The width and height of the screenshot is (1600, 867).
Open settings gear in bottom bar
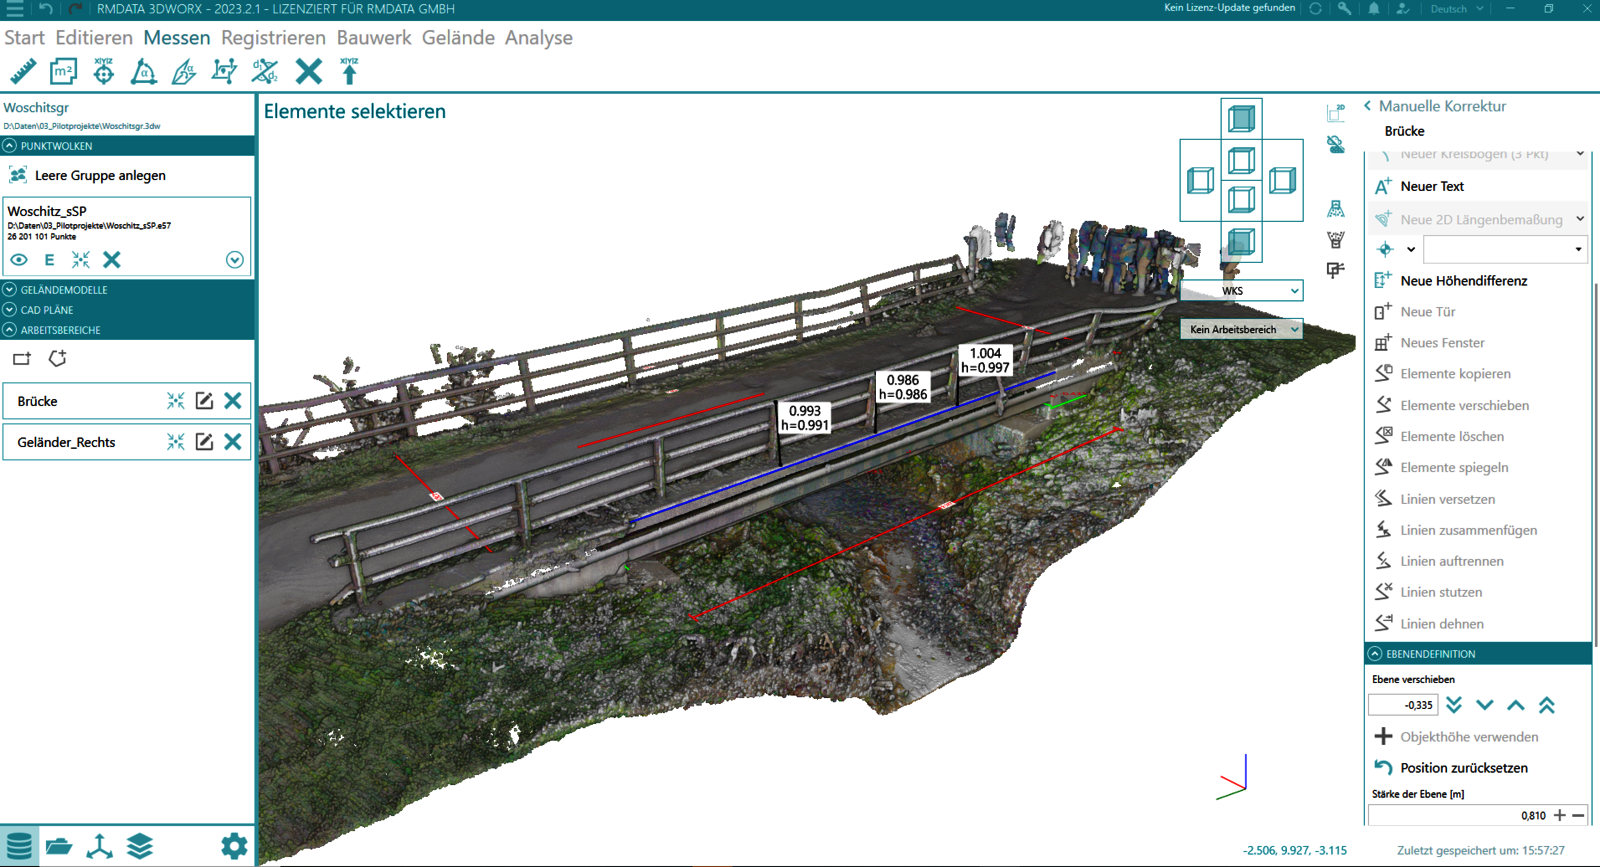[234, 846]
